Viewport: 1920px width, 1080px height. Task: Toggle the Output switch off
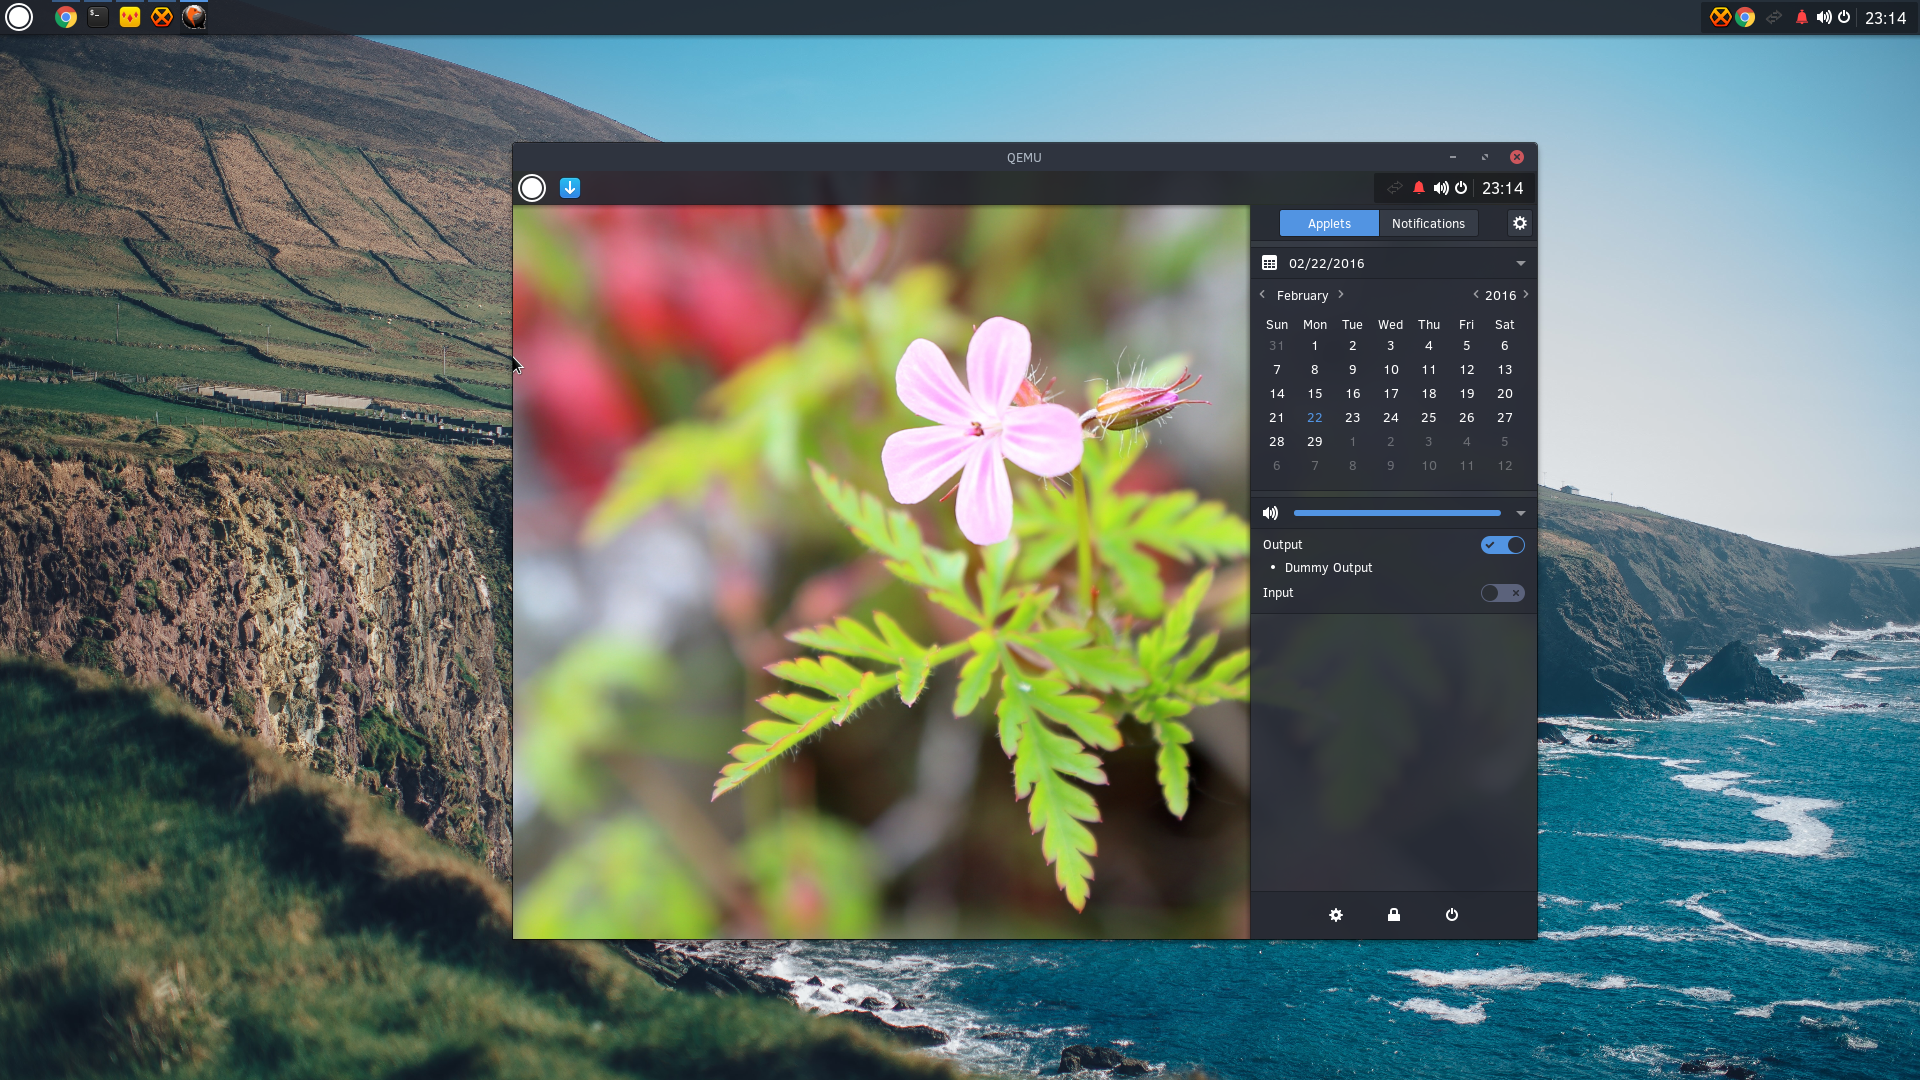(1502, 545)
